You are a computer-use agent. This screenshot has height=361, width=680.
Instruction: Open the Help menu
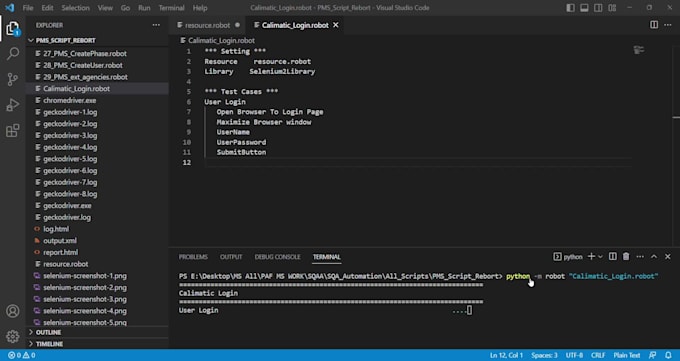click(x=200, y=8)
